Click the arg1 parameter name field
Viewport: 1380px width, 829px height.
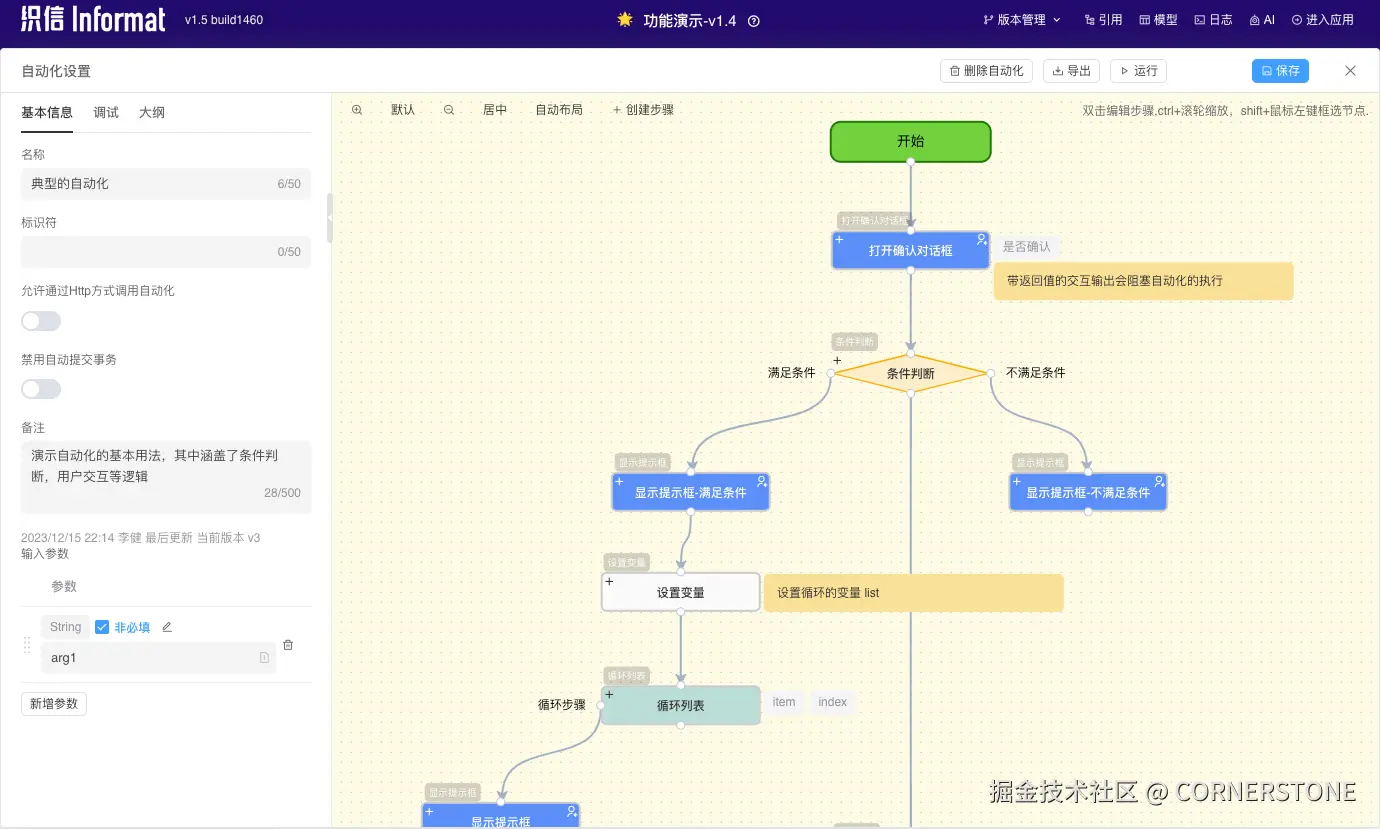pyautogui.click(x=158, y=658)
